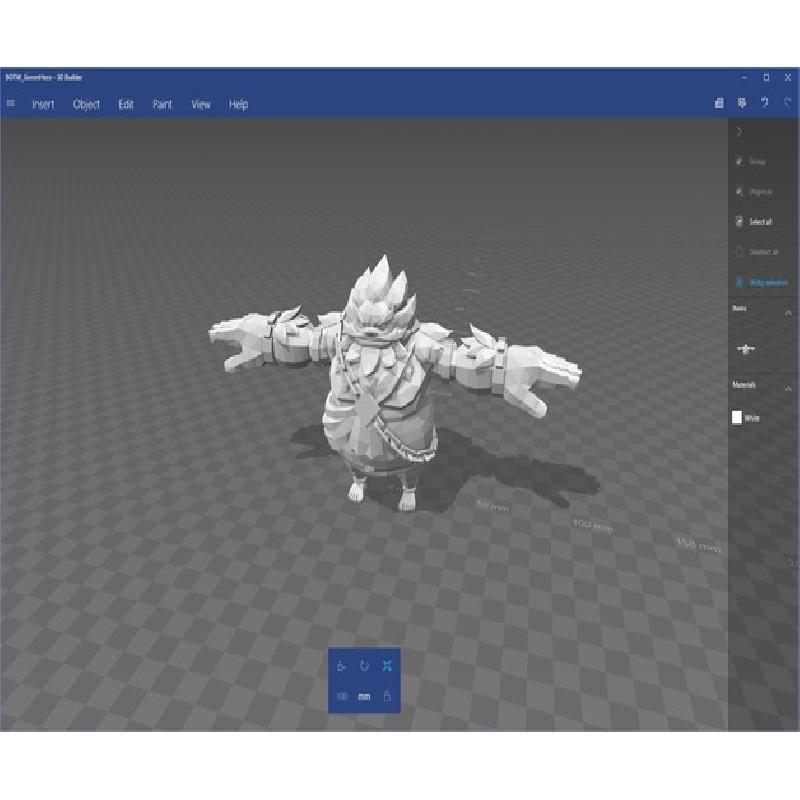Click the Redo arrow icon
The height and width of the screenshot is (800, 800).
coord(788,103)
